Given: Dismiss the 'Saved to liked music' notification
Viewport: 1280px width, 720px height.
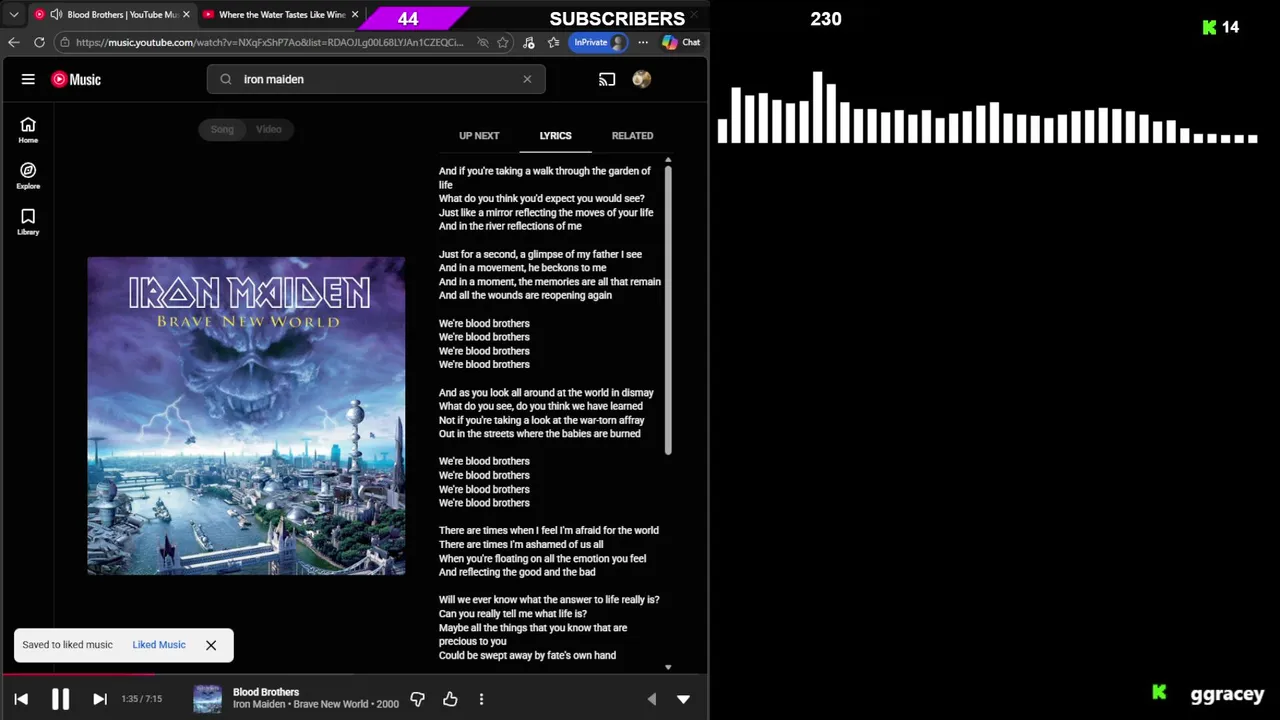Looking at the screenshot, I should pyautogui.click(x=211, y=645).
